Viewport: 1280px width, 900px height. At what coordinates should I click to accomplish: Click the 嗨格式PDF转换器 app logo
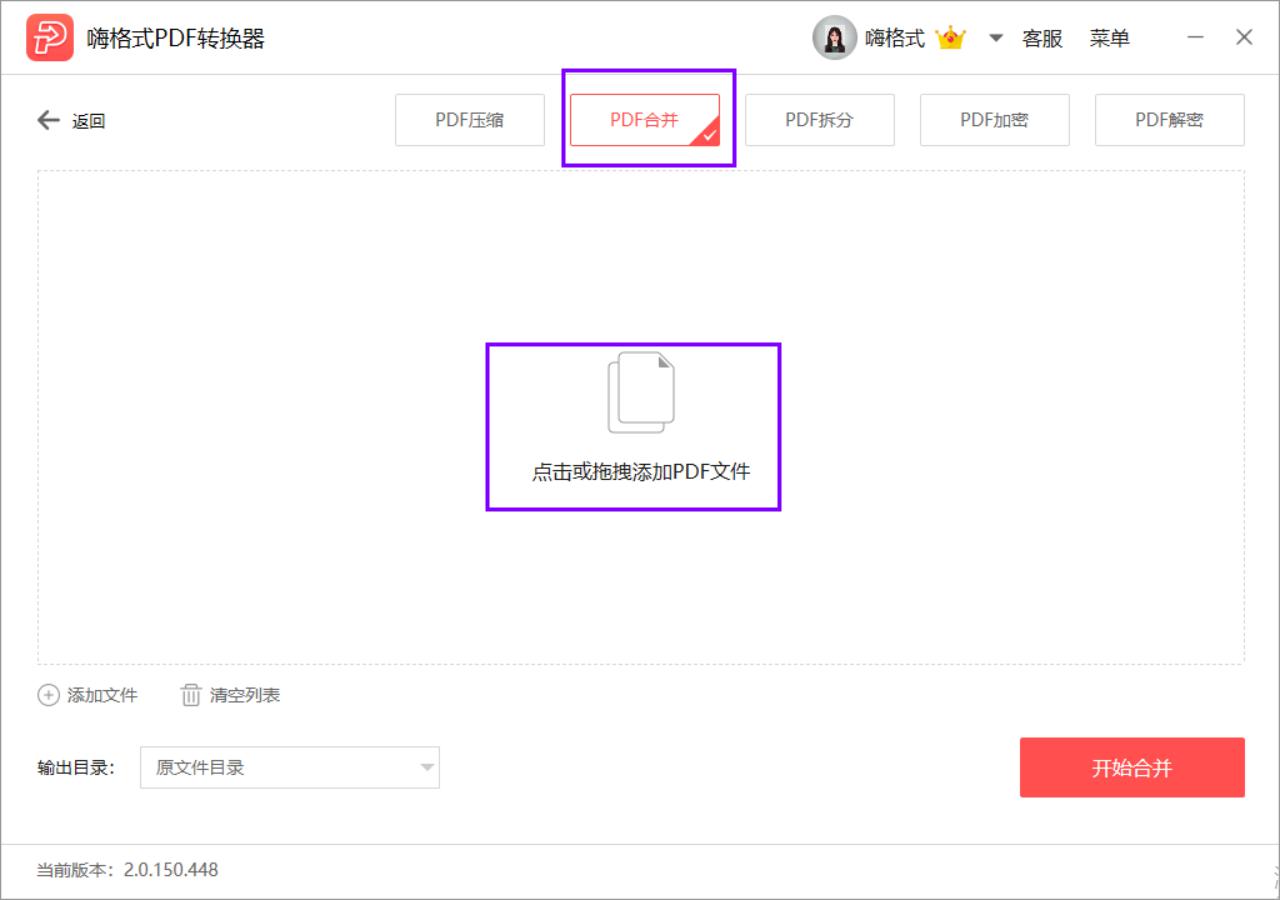pos(50,38)
